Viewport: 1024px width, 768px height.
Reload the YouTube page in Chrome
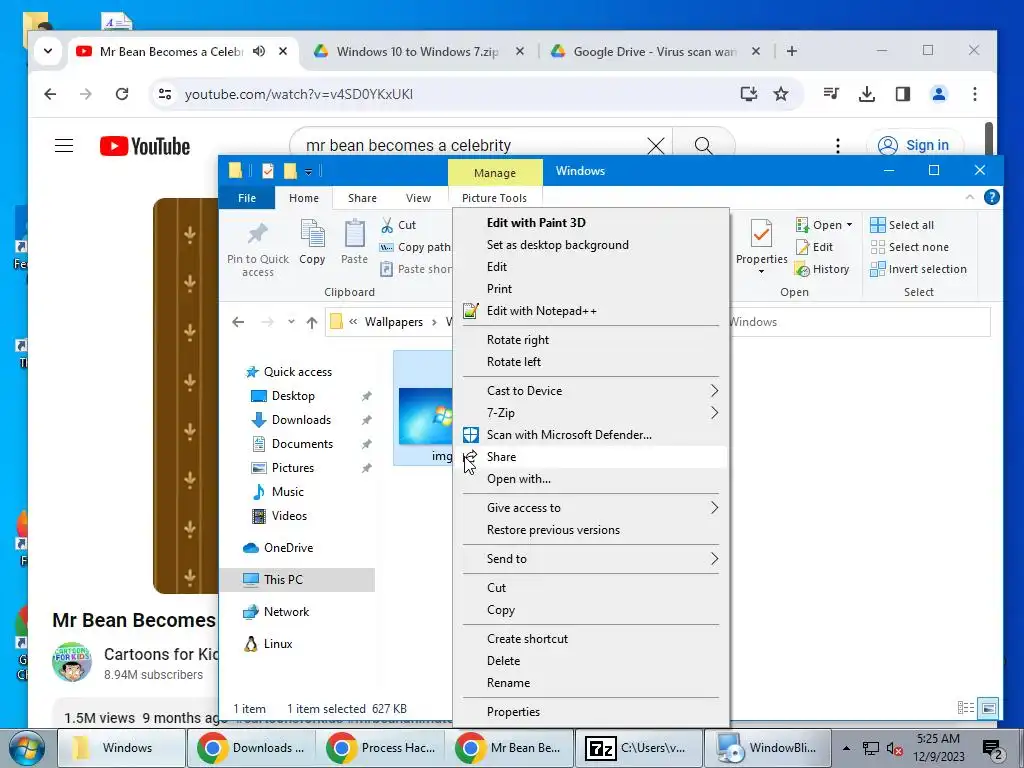[122, 94]
